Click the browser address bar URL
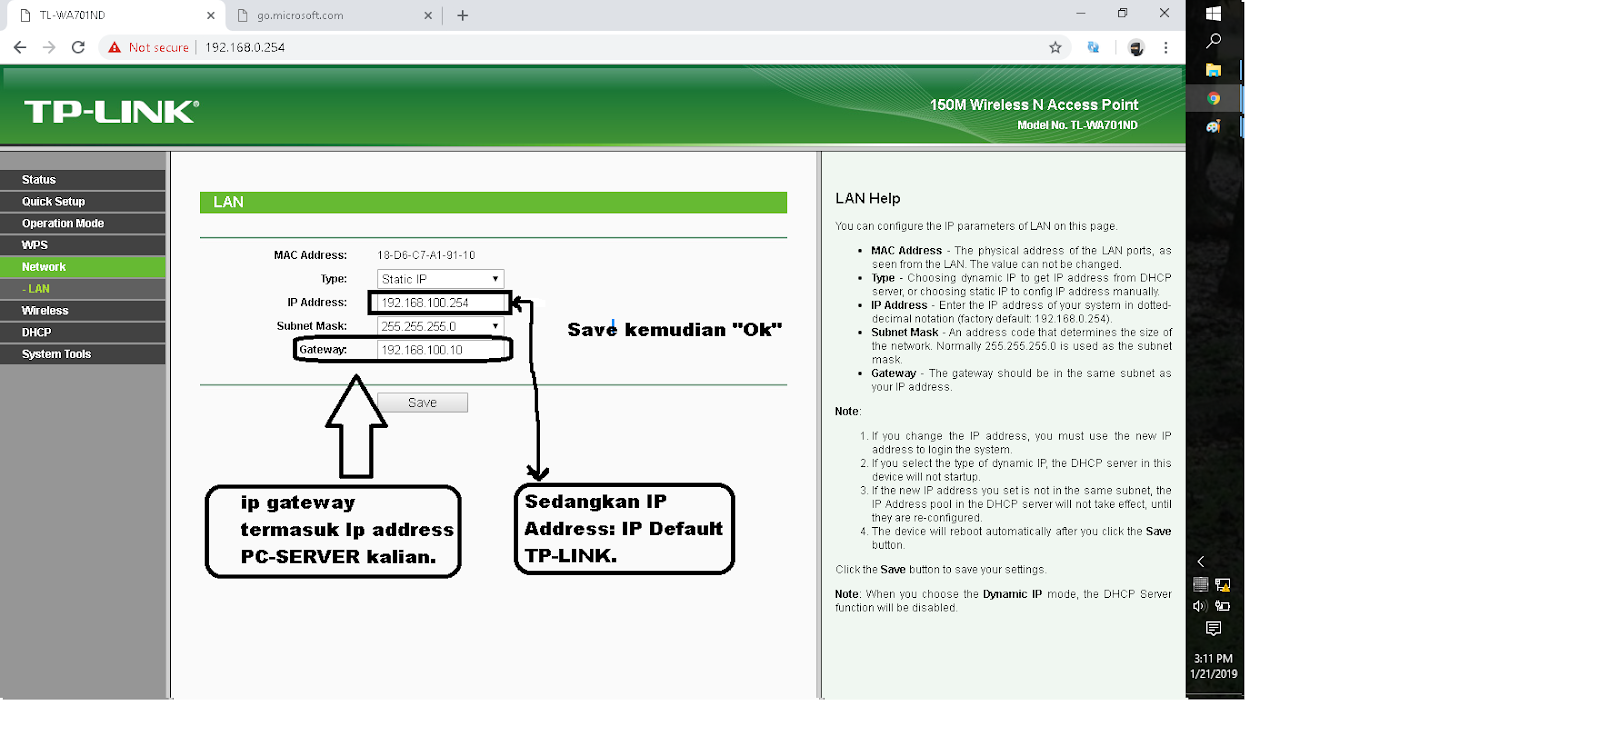Image resolution: width=1600 pixels, height=756 pixels. tap(245, 47)
